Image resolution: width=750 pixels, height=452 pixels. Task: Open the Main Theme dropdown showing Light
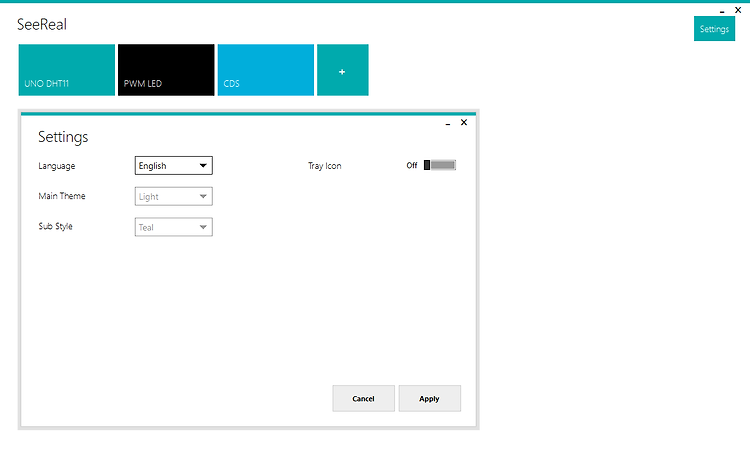[x=174, y=196]
